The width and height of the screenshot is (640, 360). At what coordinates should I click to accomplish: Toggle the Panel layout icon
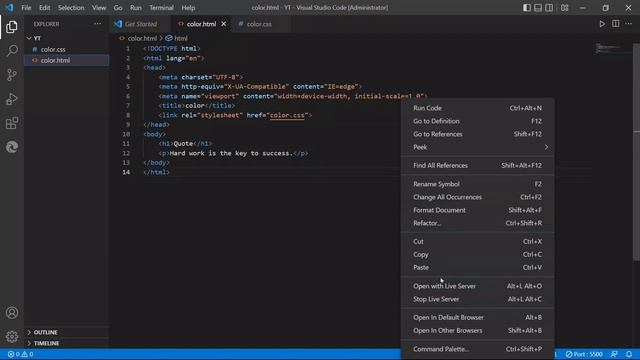(x=538, y=8)
